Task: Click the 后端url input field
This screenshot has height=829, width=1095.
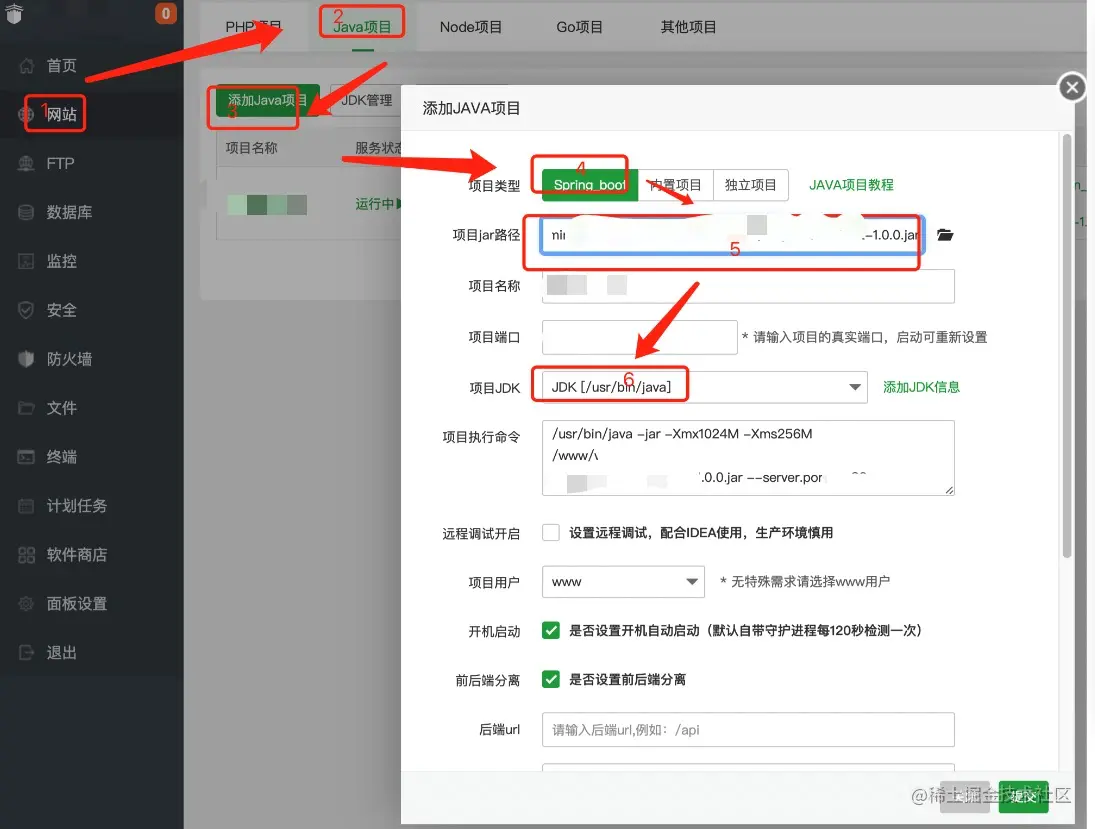Action: click(x=748, y=730)
